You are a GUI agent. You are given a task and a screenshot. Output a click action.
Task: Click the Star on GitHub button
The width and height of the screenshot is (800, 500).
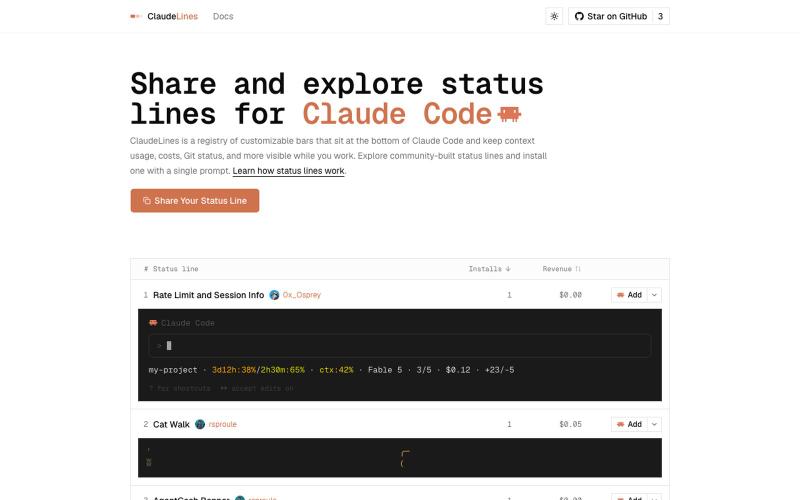[610, 16]
